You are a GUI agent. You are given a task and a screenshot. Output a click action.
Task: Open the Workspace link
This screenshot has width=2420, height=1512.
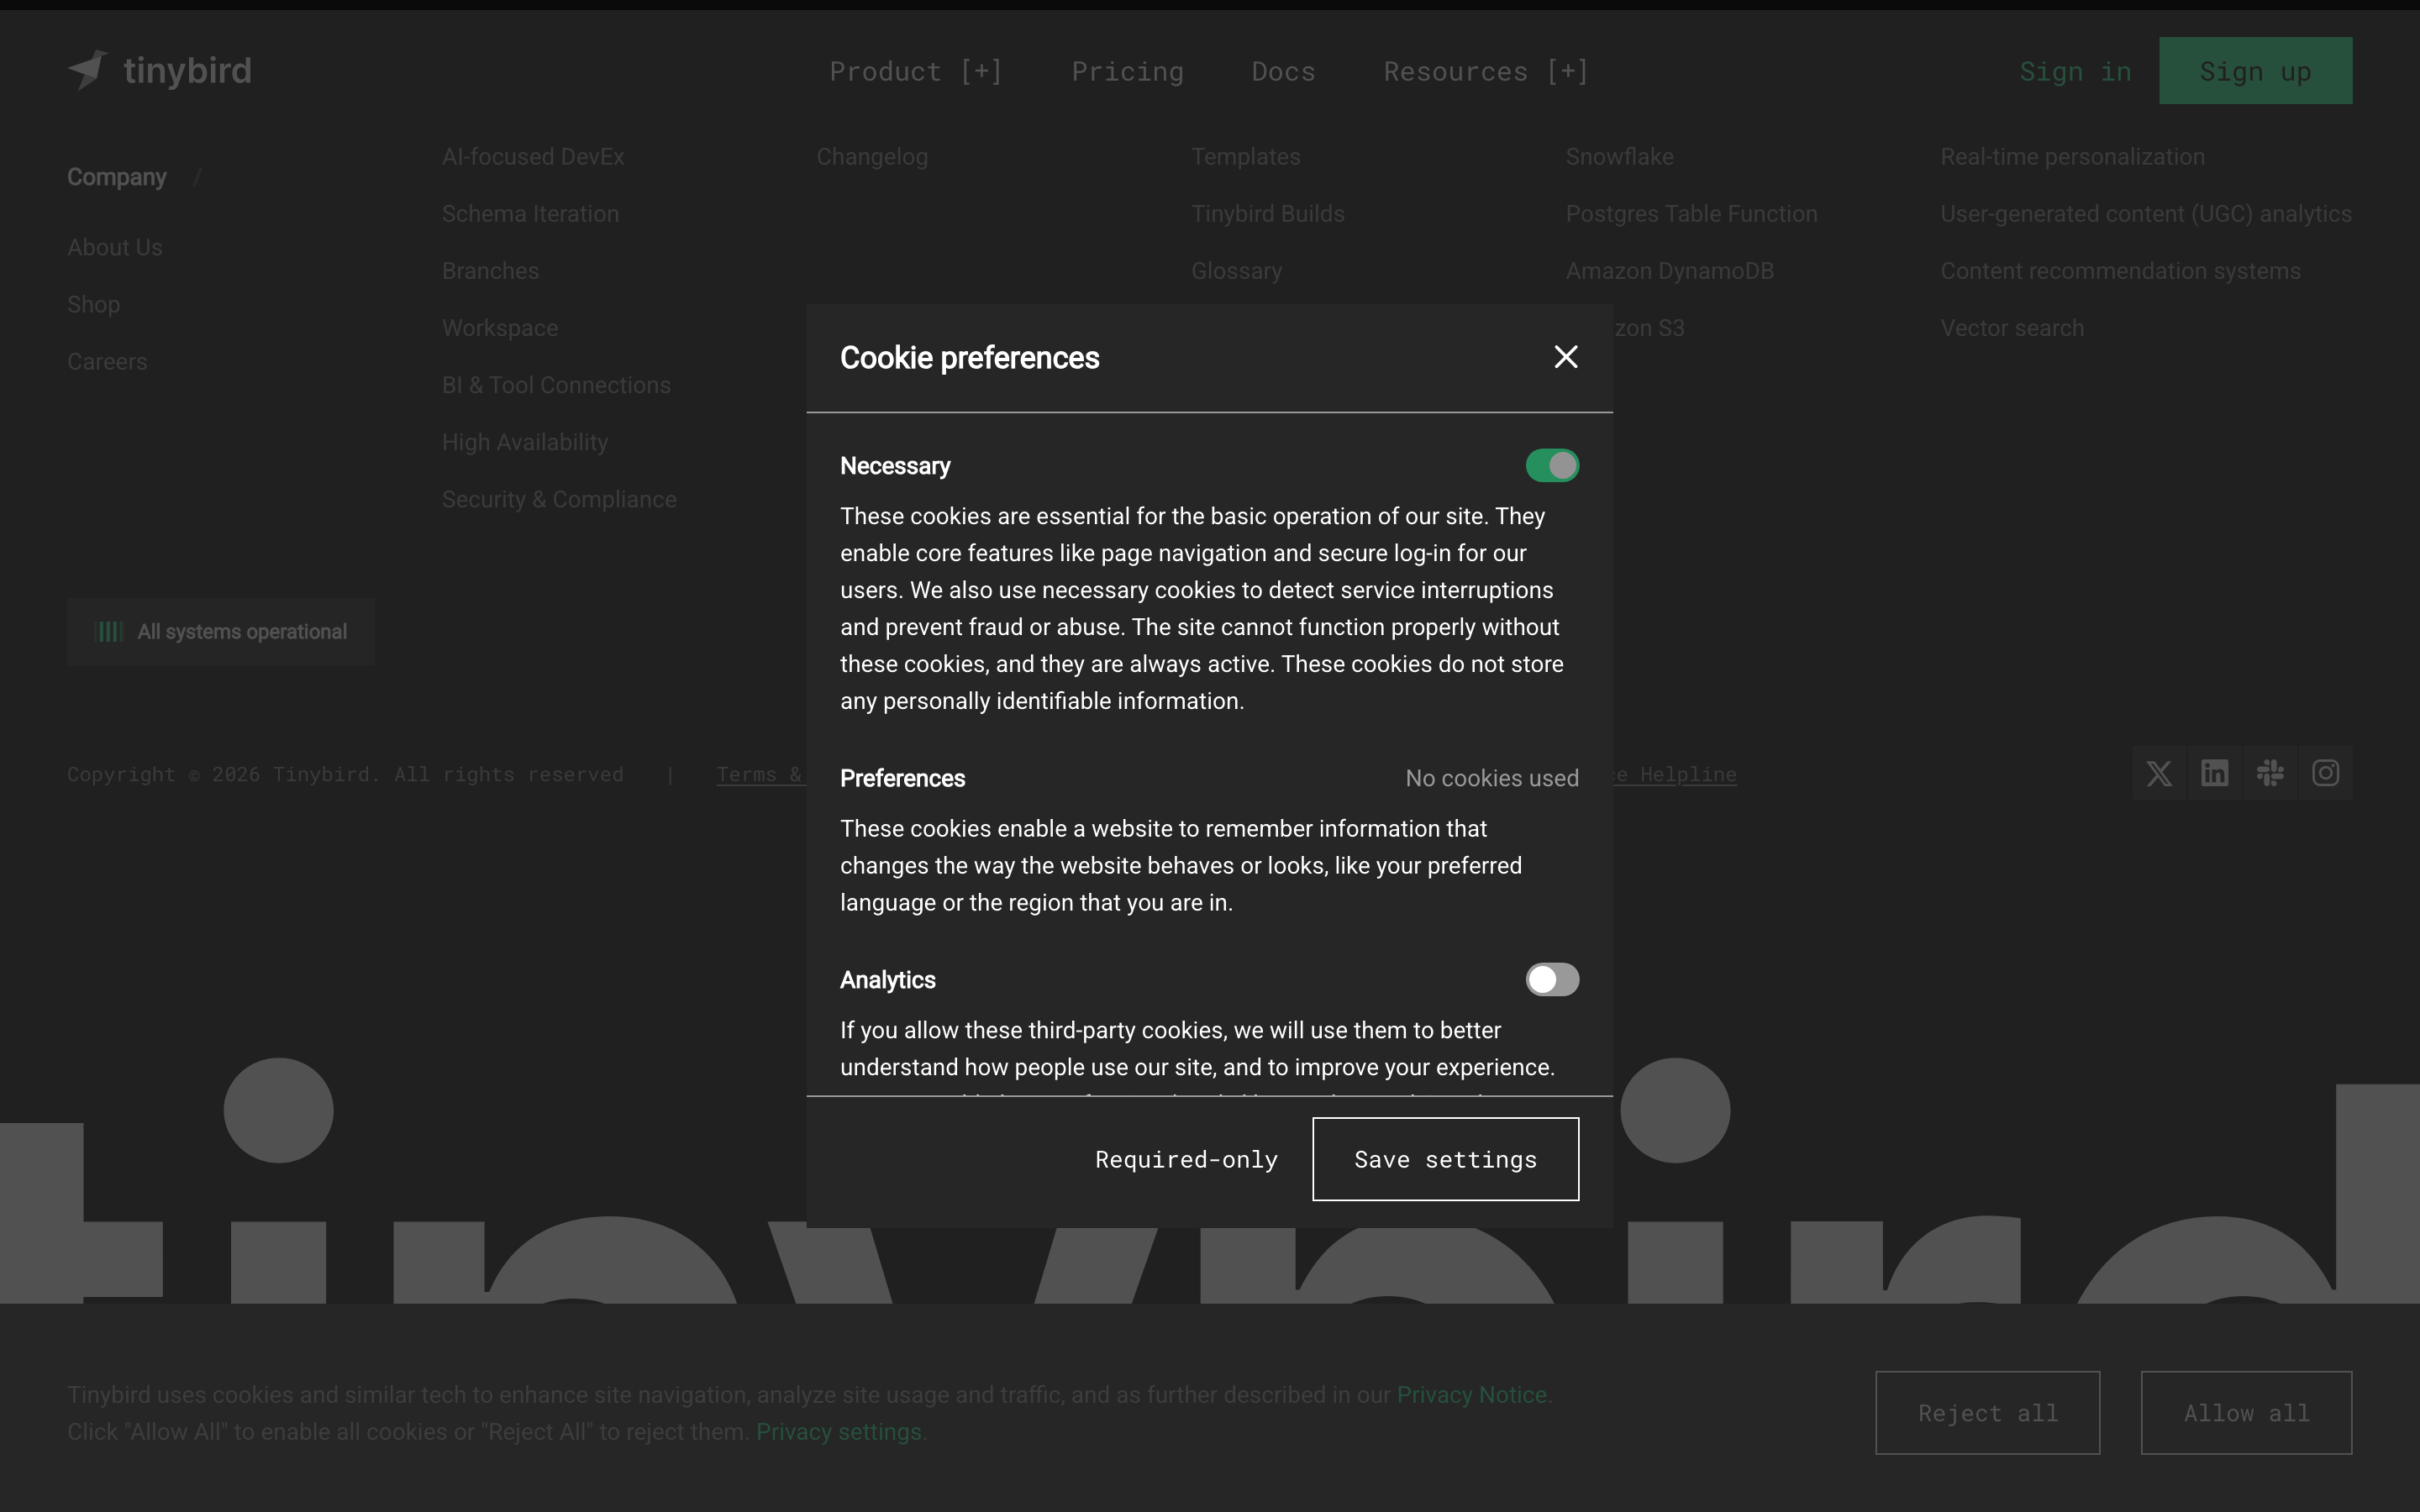click(x=500, y=328)
